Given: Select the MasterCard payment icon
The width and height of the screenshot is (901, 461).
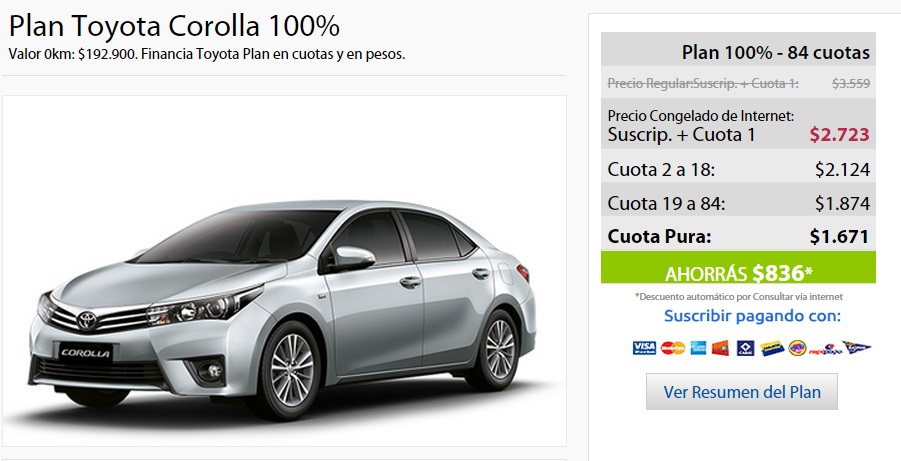Looking at the screenshot, I should [x=672, y=348].
